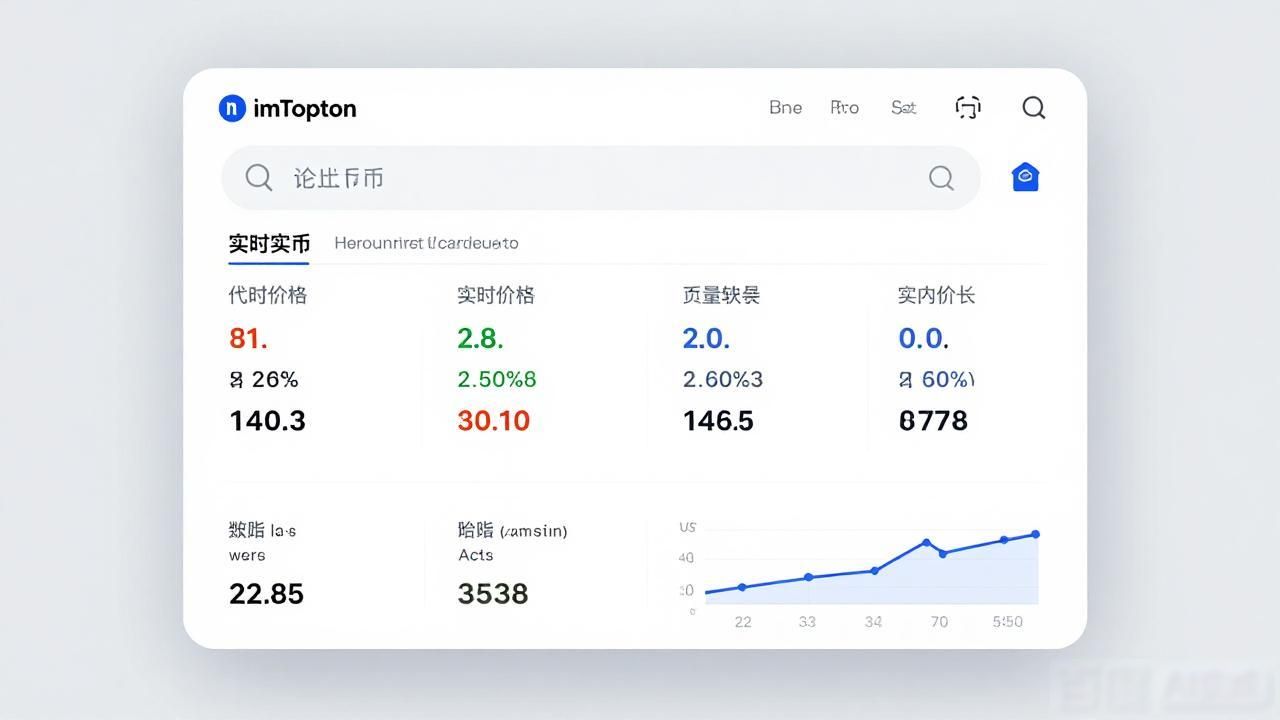Click the 146.5 figure

[x=718, y=420]
